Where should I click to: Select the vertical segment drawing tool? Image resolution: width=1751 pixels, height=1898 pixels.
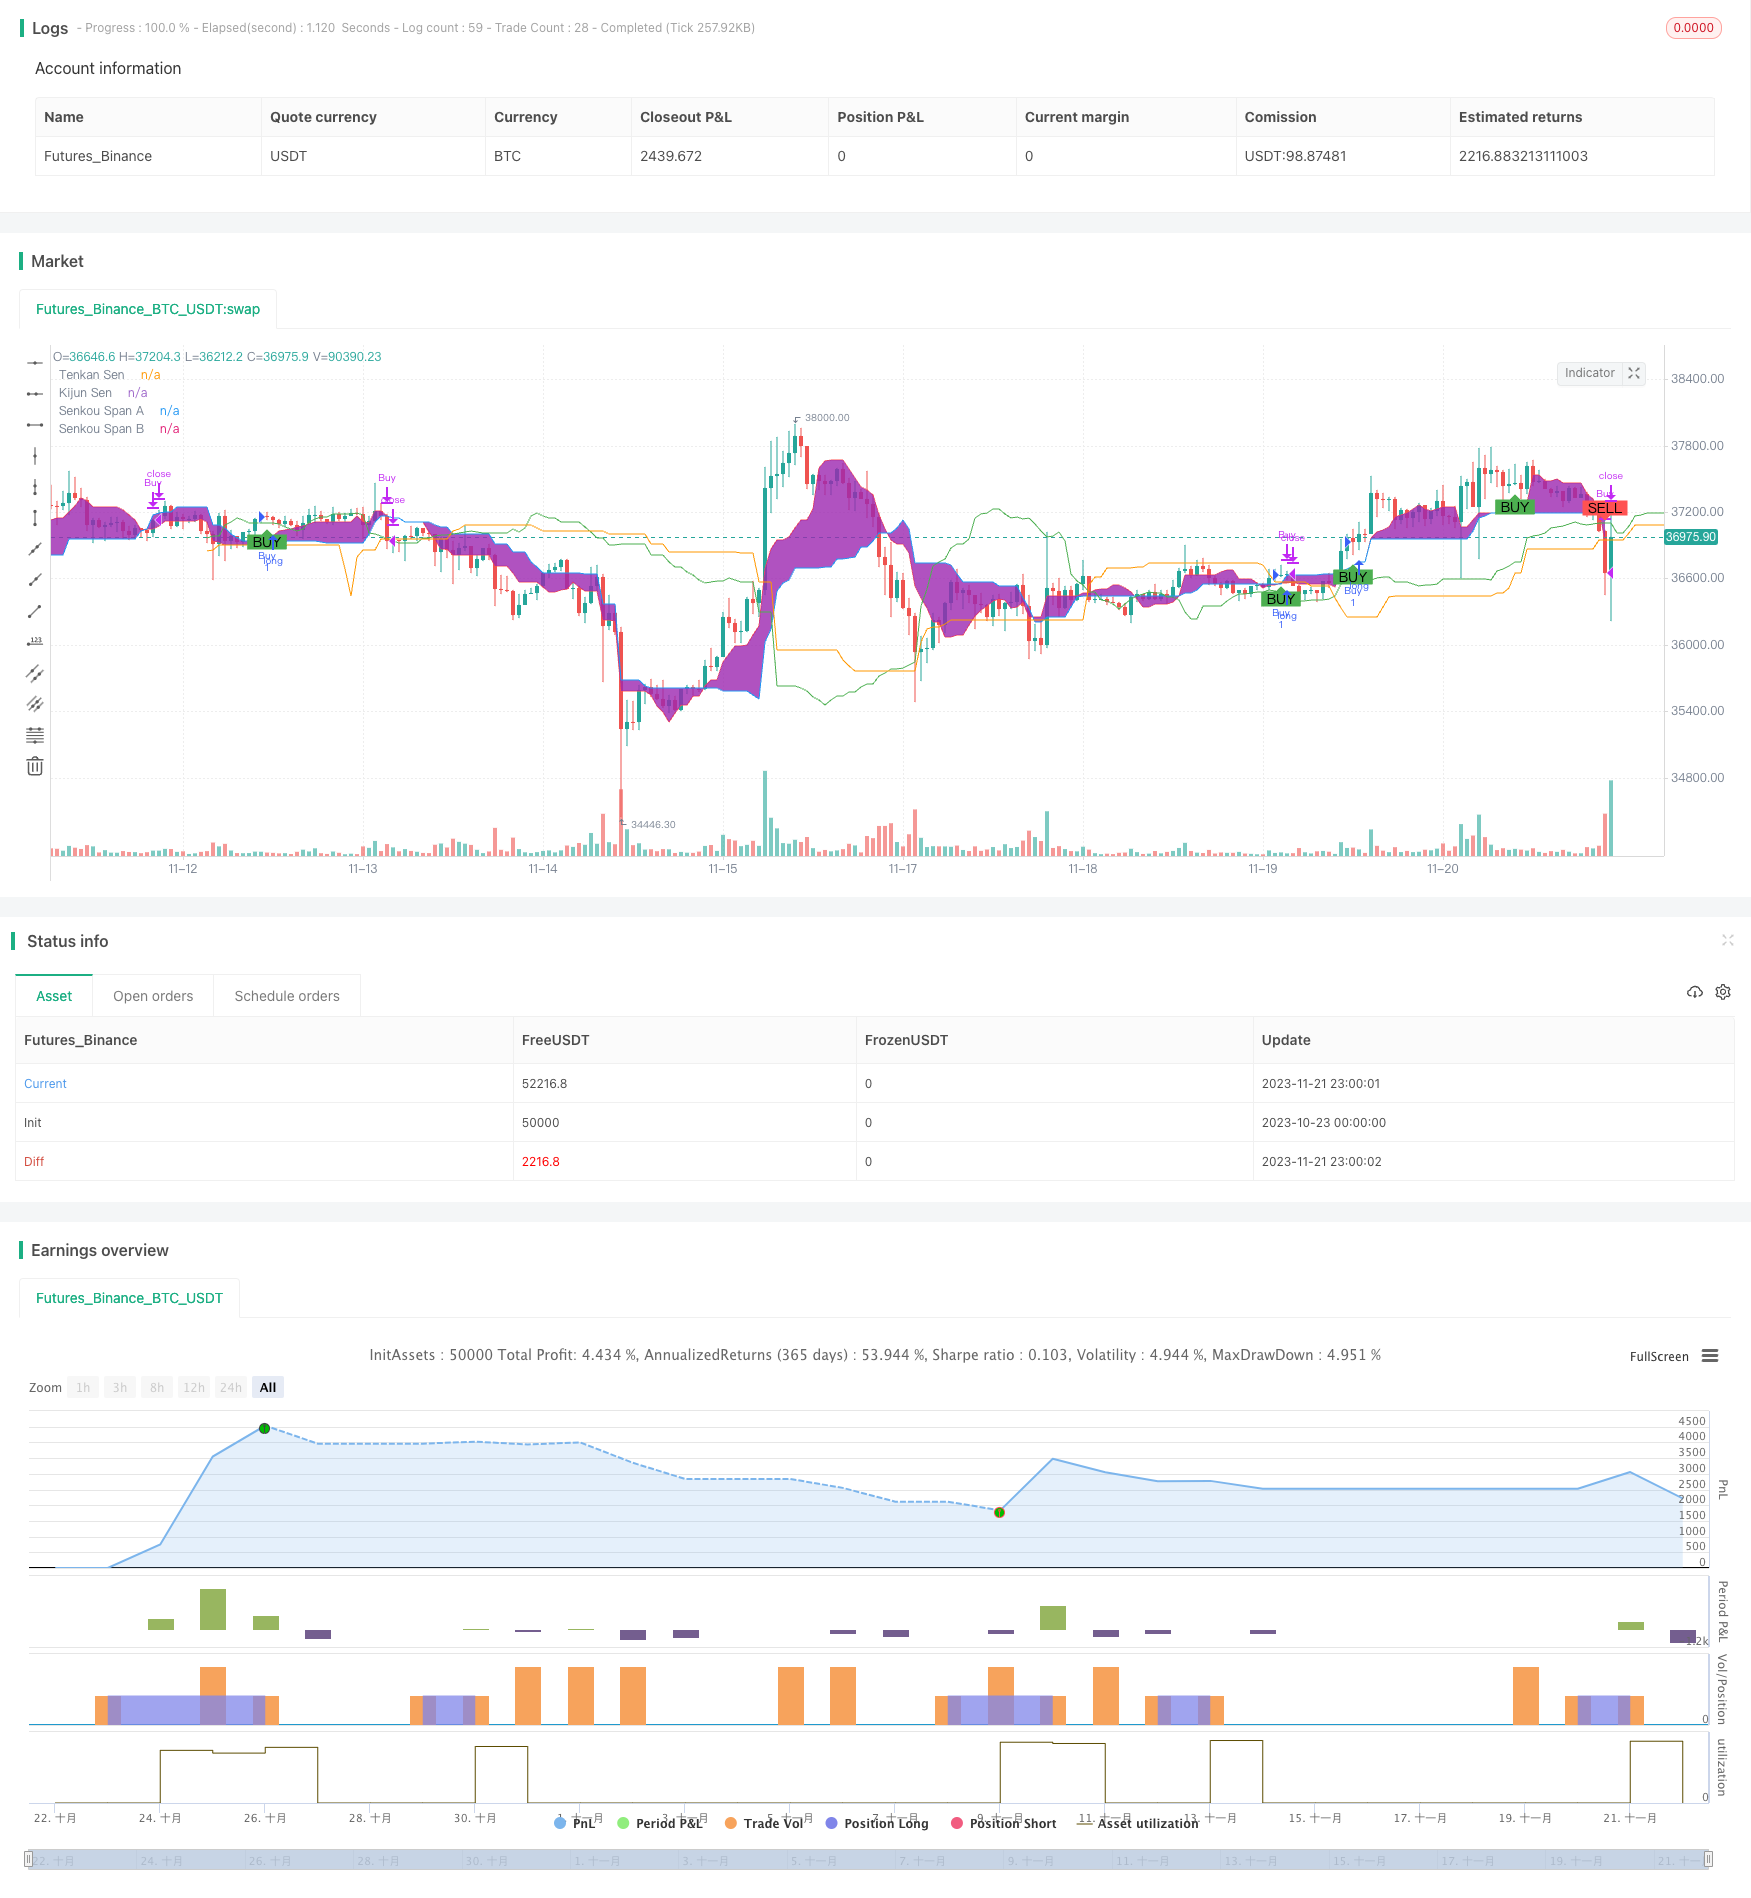35,518
